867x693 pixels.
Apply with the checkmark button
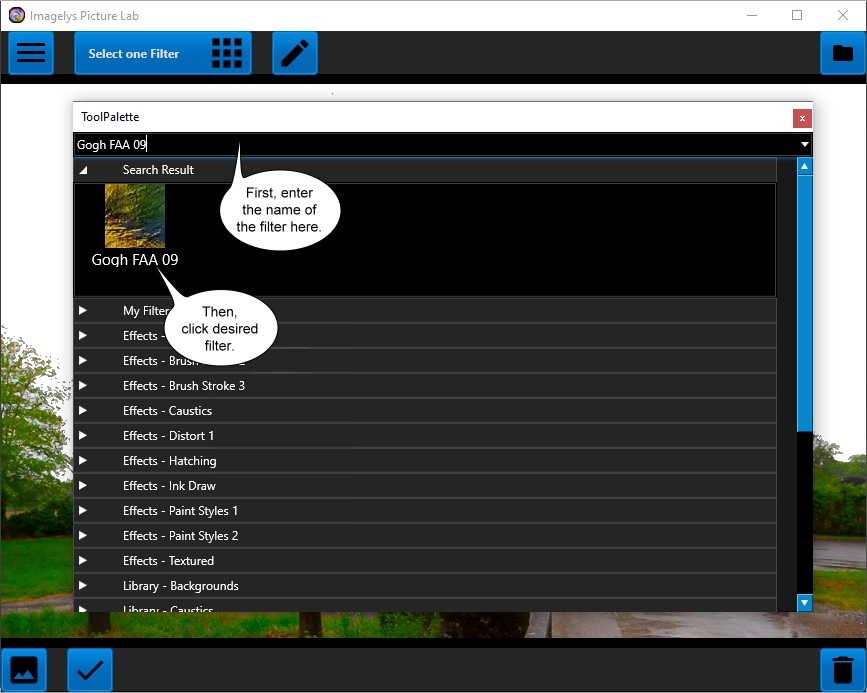90,670
